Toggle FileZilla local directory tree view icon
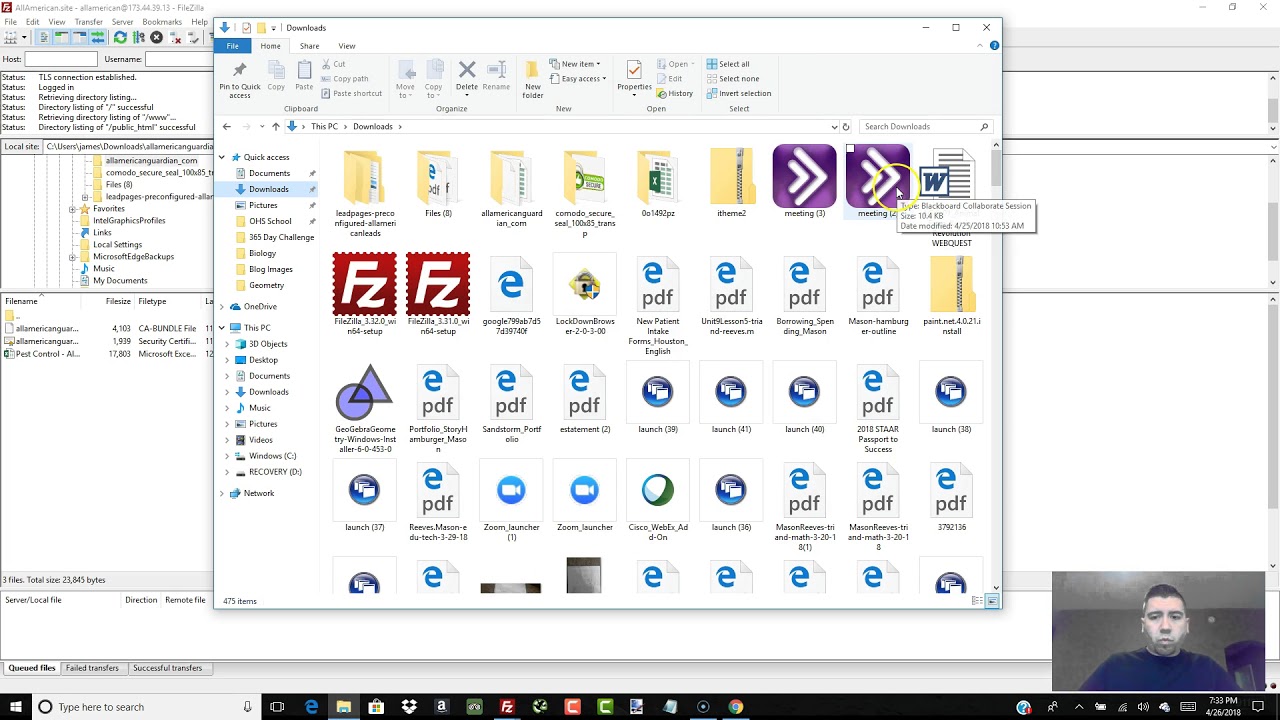 61,37
